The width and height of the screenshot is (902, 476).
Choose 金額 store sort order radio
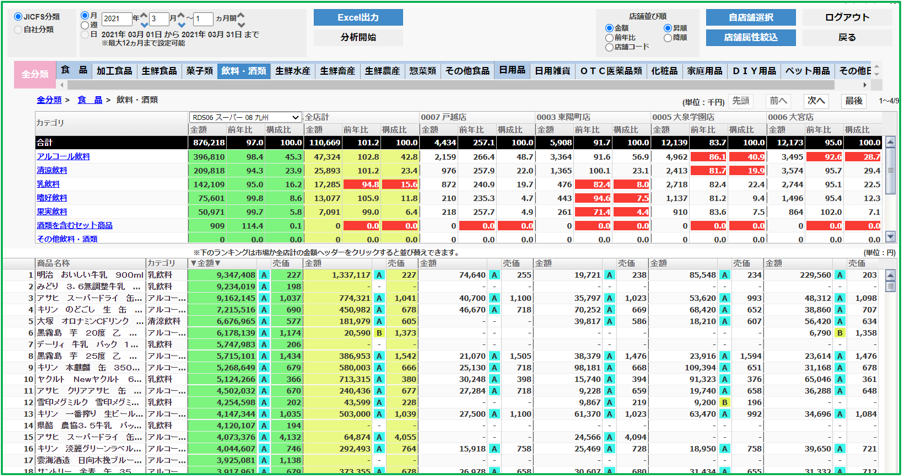point(609,28)
